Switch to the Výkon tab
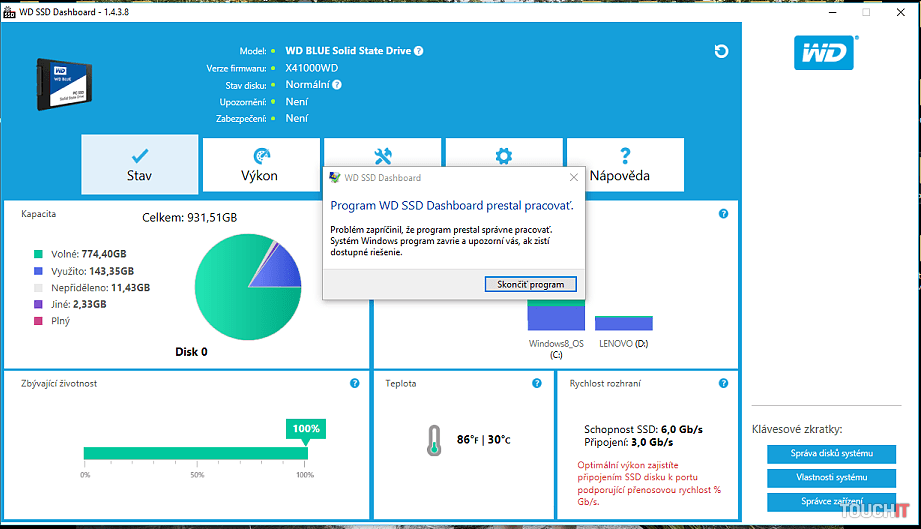Screen dimensions: 921x529 [x=260, y=165]
